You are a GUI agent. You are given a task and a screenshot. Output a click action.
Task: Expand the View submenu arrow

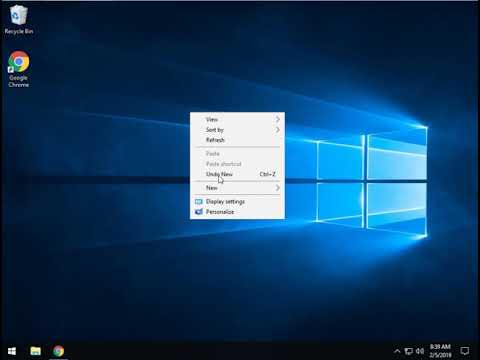277,119
